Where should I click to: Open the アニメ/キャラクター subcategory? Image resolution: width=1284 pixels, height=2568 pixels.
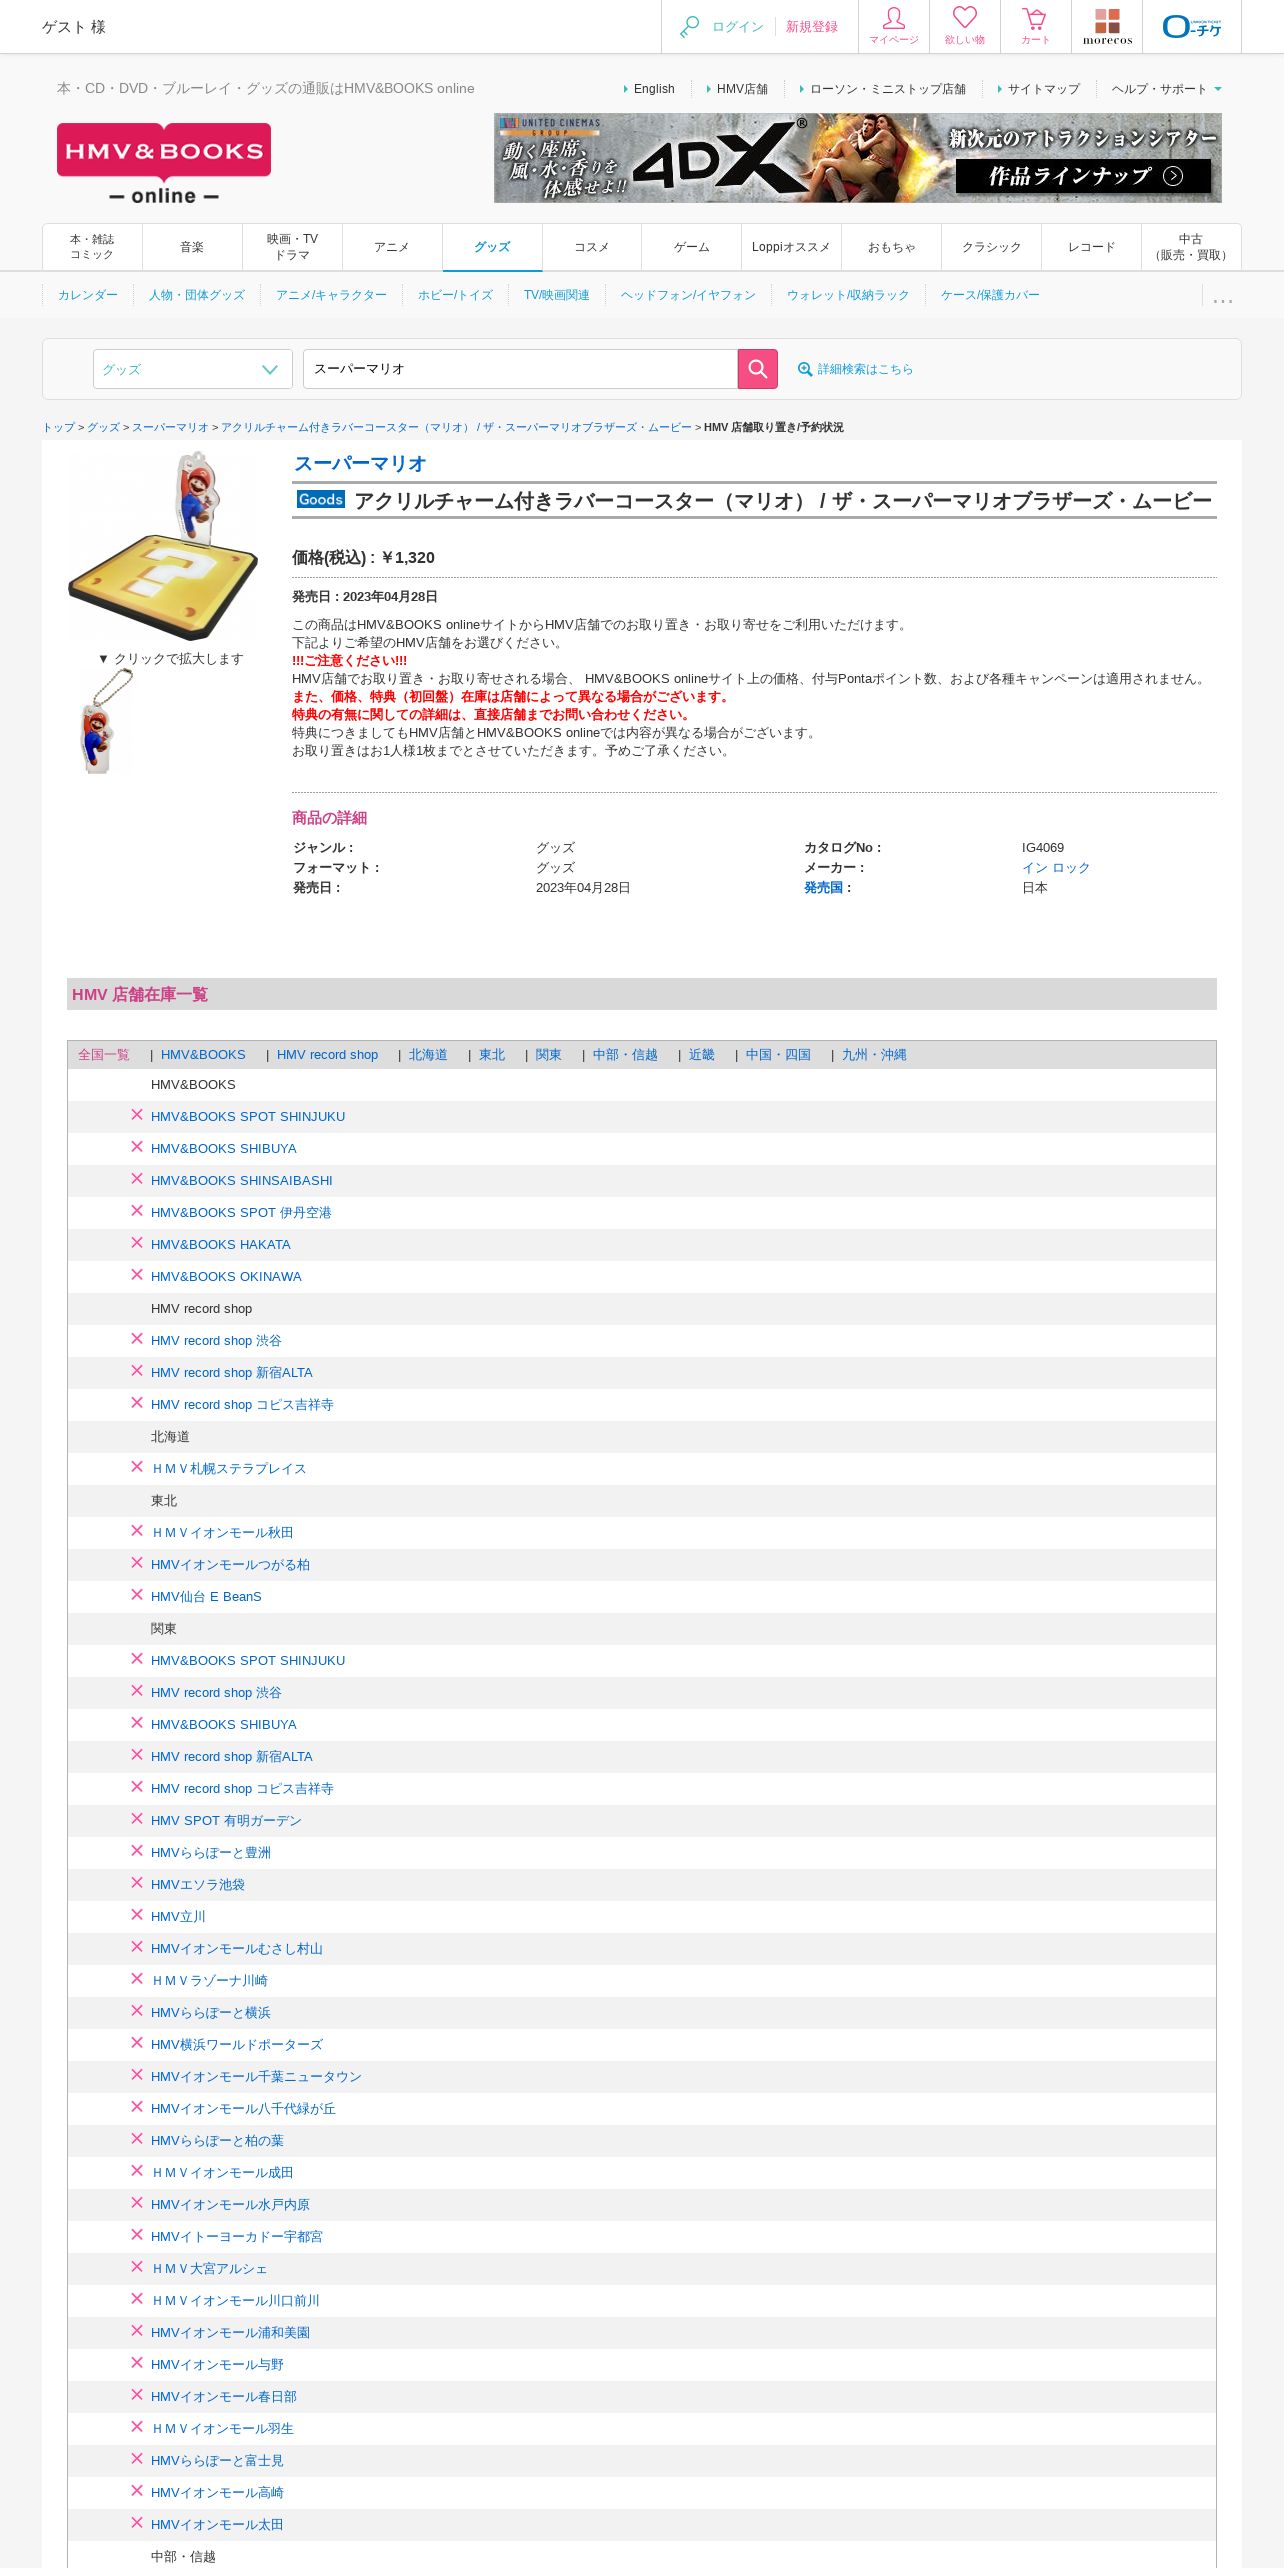331,295
